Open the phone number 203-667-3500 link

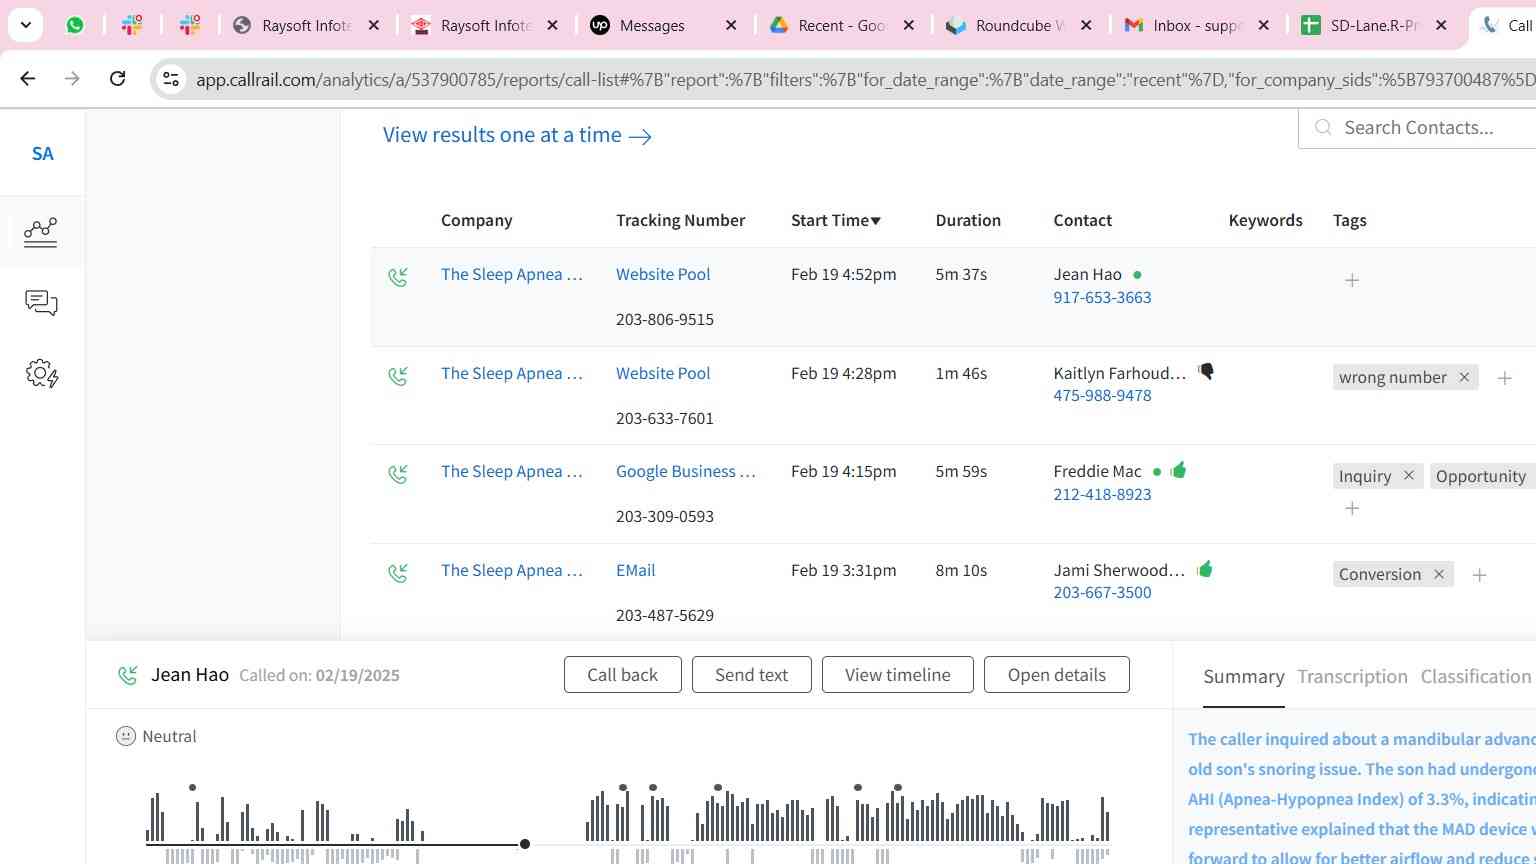coord(1102,592)
